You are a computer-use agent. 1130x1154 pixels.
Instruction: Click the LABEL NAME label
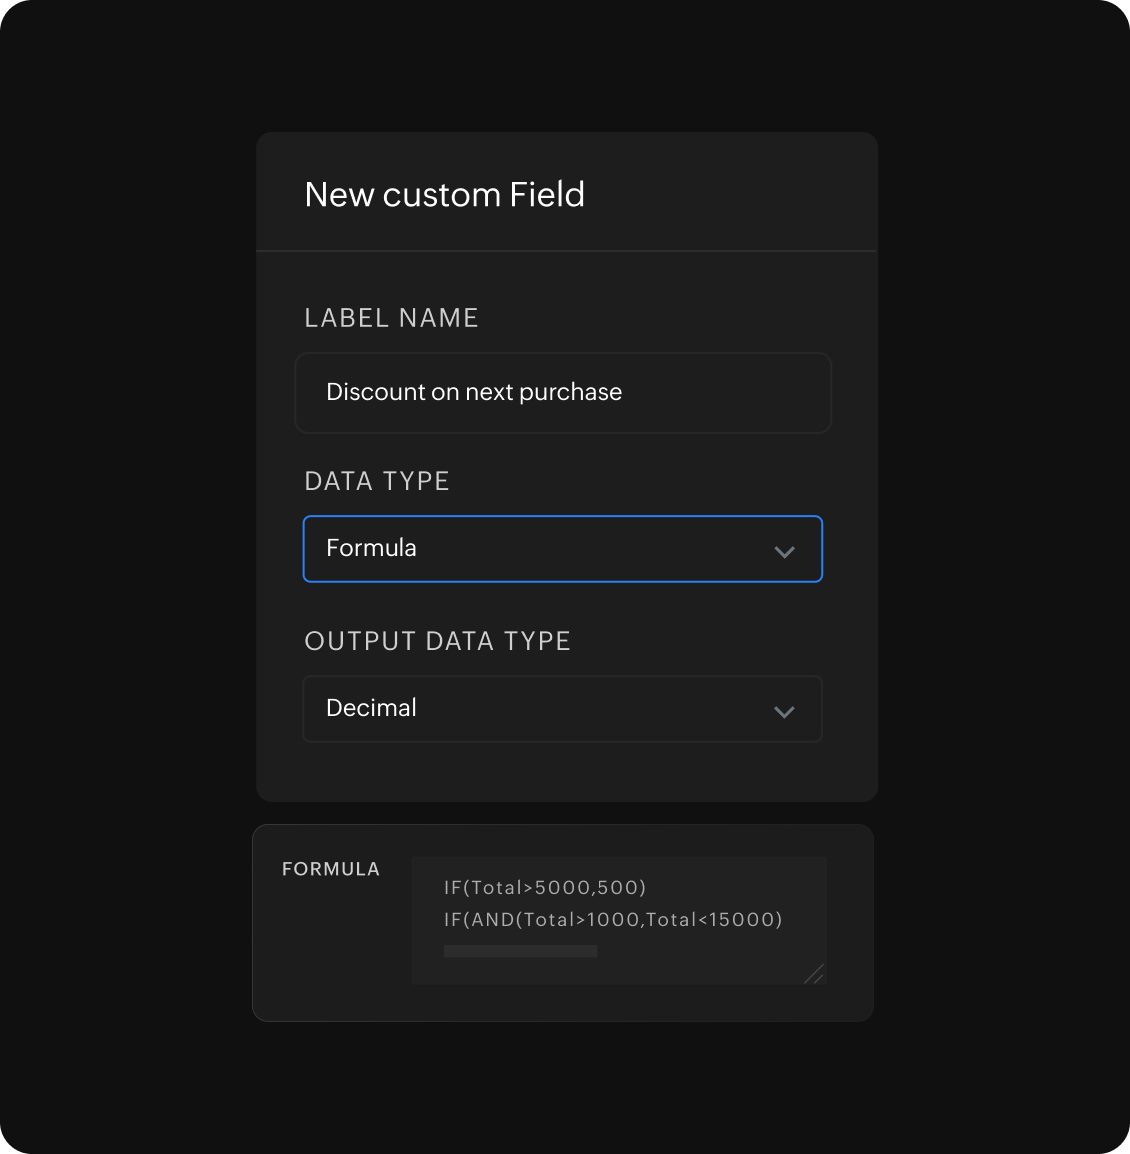[391, 318]
